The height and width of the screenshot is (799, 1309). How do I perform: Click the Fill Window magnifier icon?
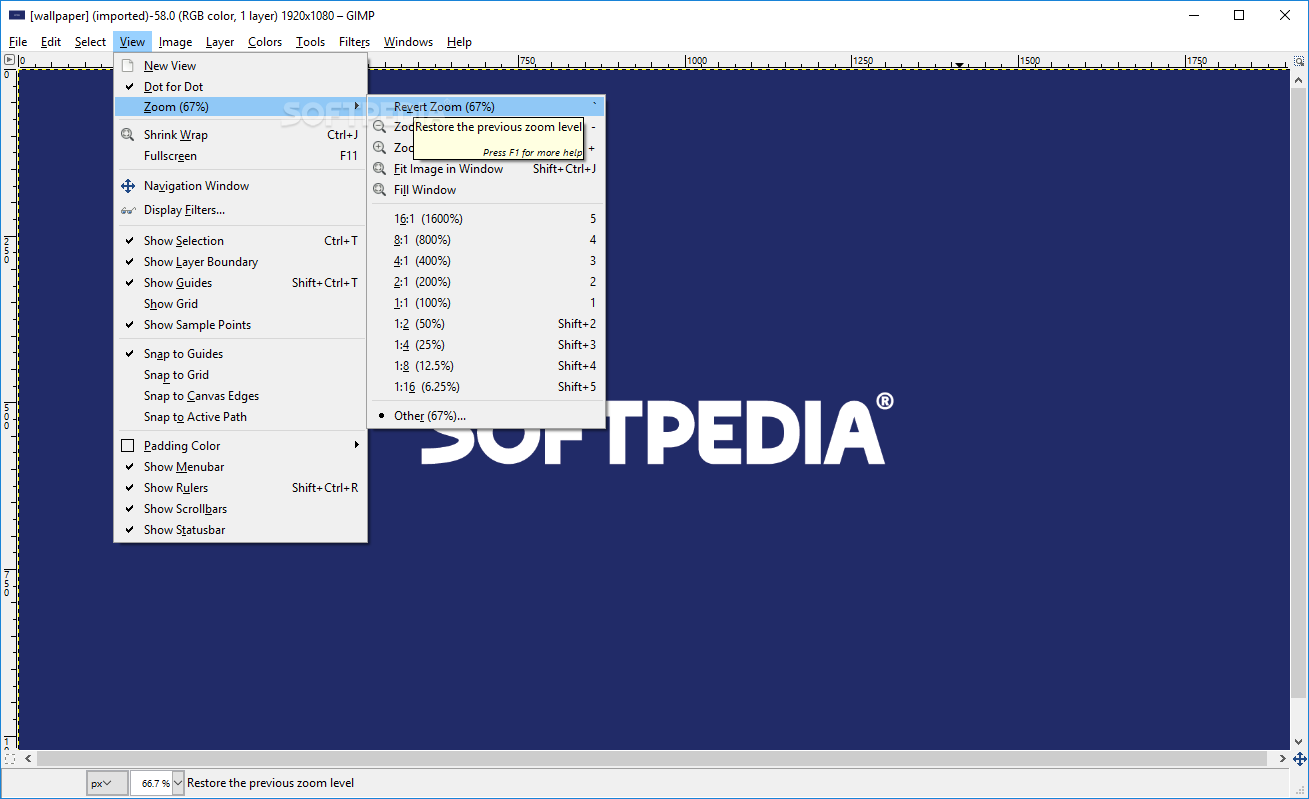click(x=379, y=190)
